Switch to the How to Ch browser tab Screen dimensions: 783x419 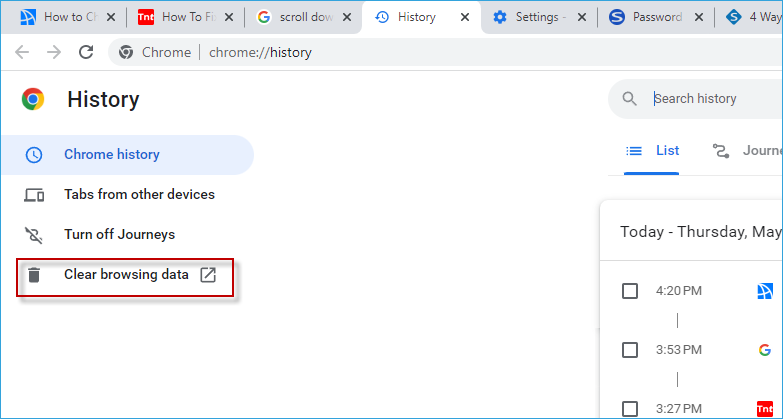[65, 17]
